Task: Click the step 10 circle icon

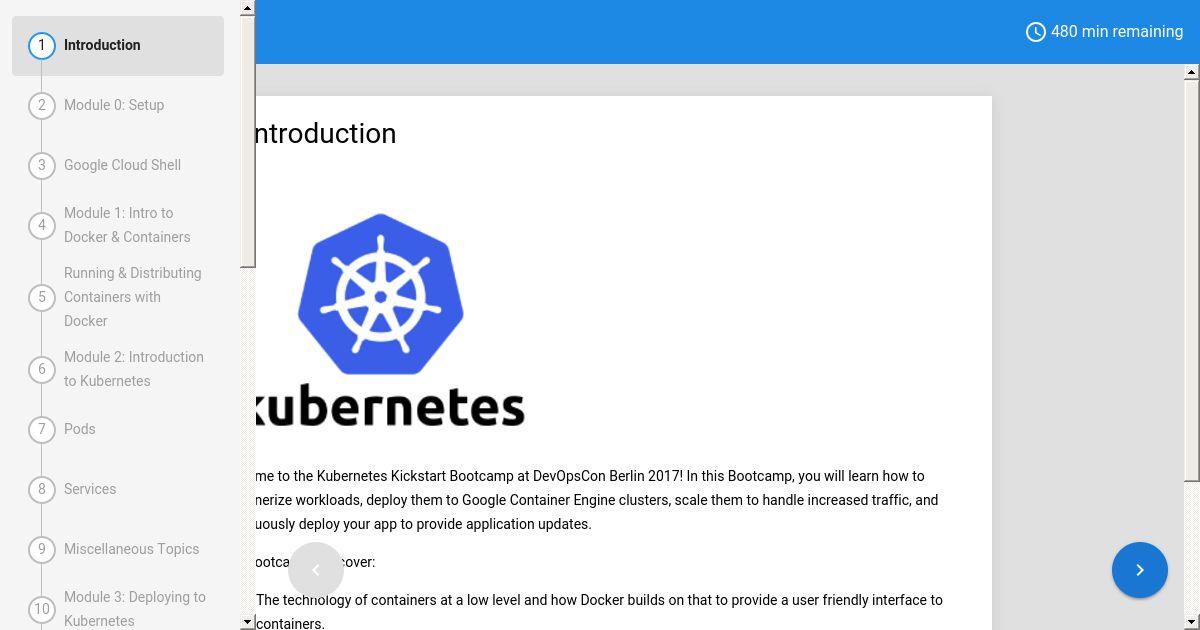Action: click(42, 609)
